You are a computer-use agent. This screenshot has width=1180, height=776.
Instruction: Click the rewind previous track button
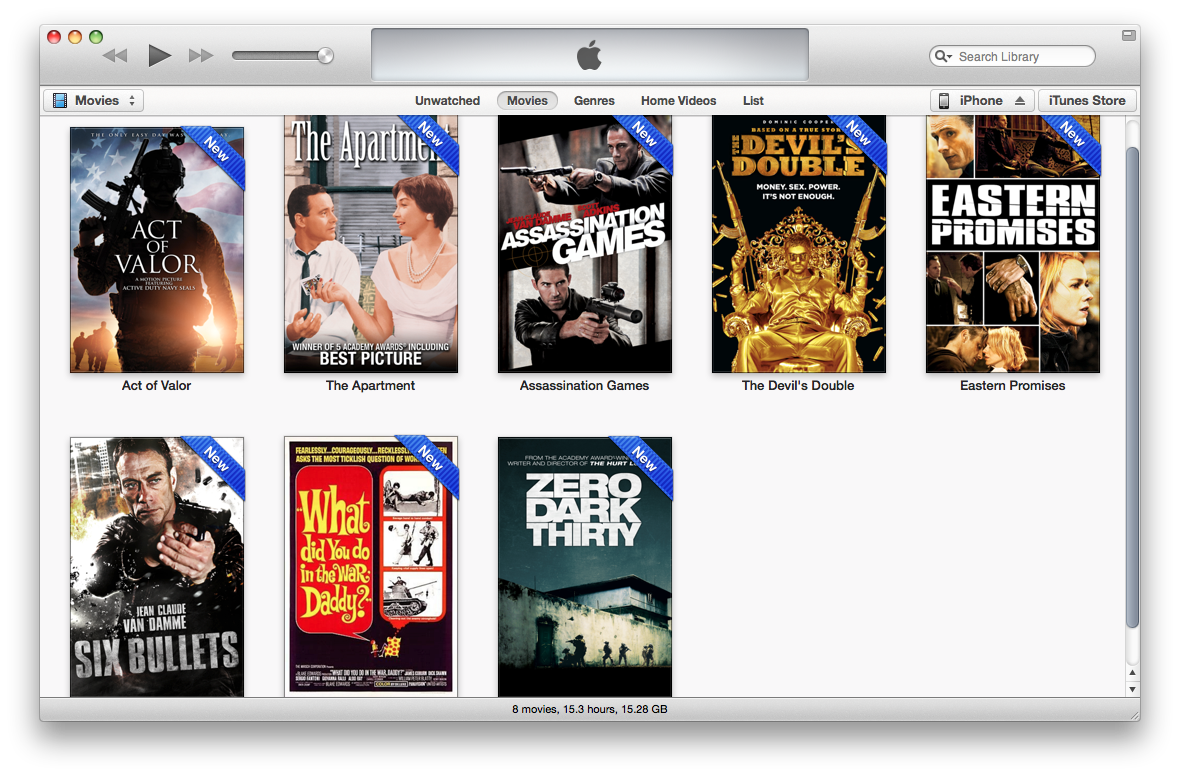pyautogui.click(x=115, y=56)
